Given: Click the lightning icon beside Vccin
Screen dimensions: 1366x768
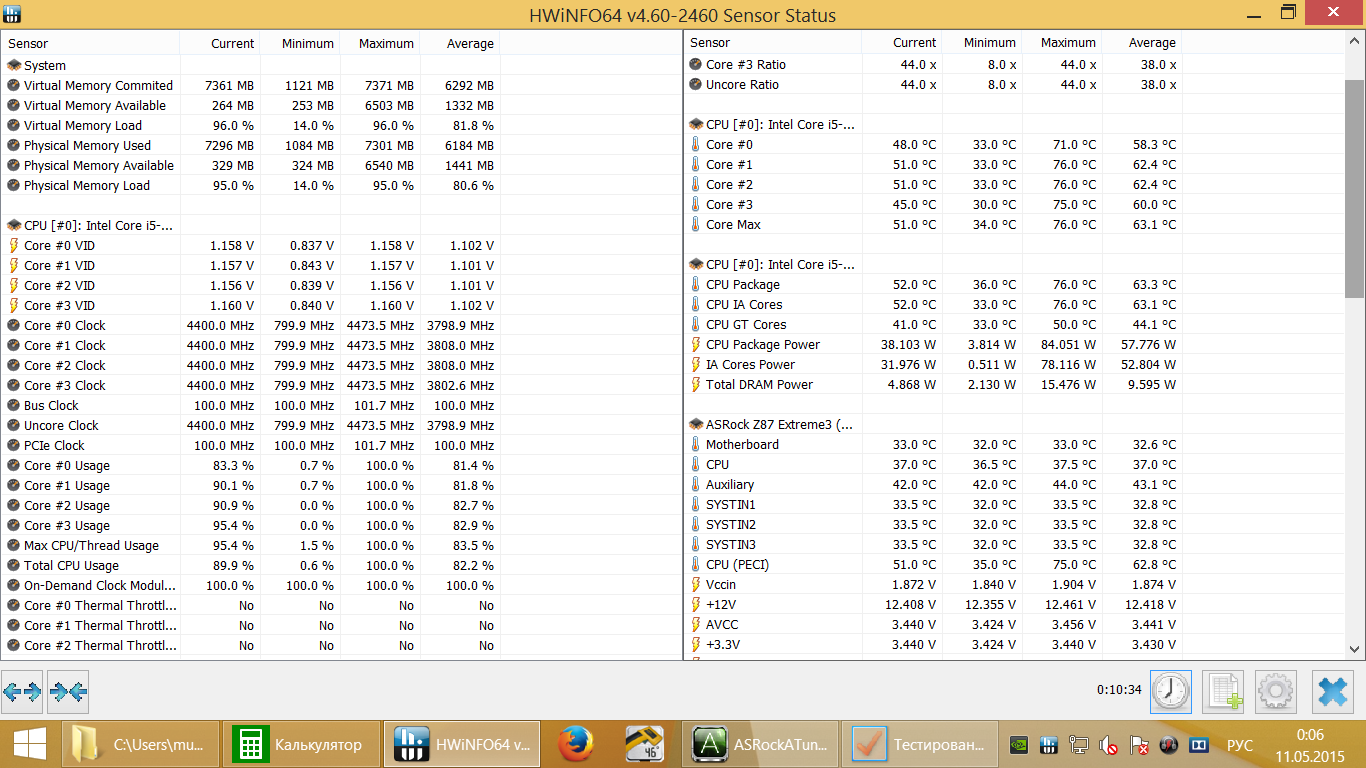Looking at the screenshot, I should pos(696,585).
